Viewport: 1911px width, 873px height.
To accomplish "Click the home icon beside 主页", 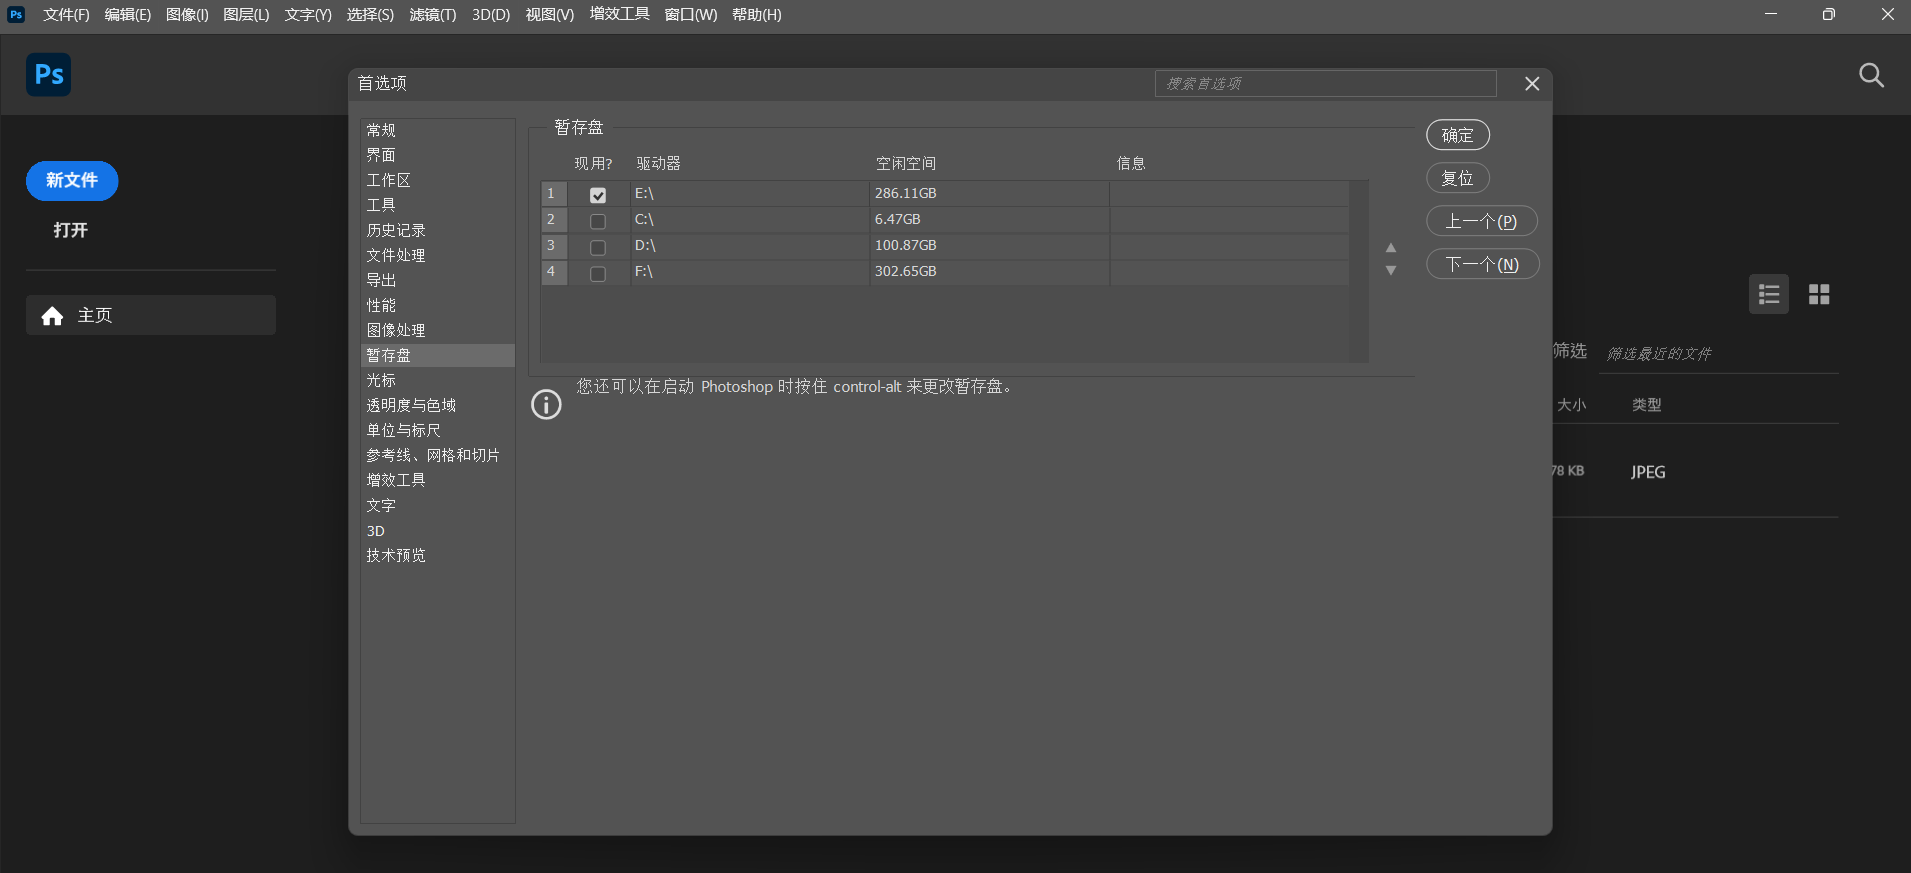I will click(x=52, y=316).
